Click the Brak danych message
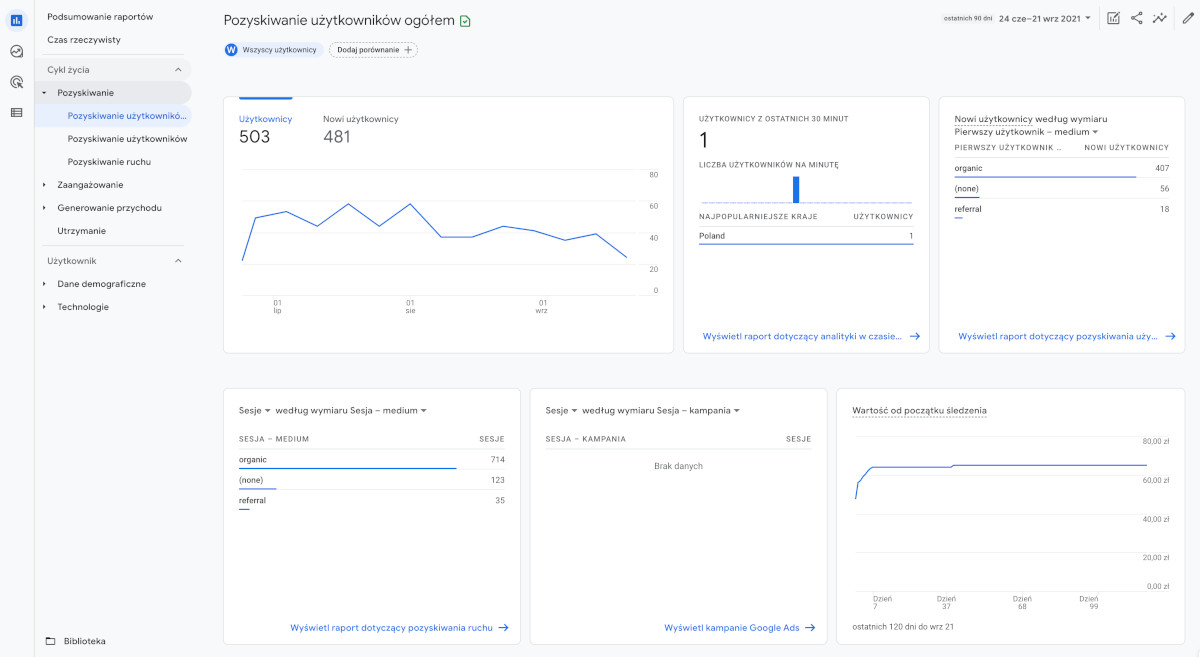 pyautogui.click(x=678, y=466)
